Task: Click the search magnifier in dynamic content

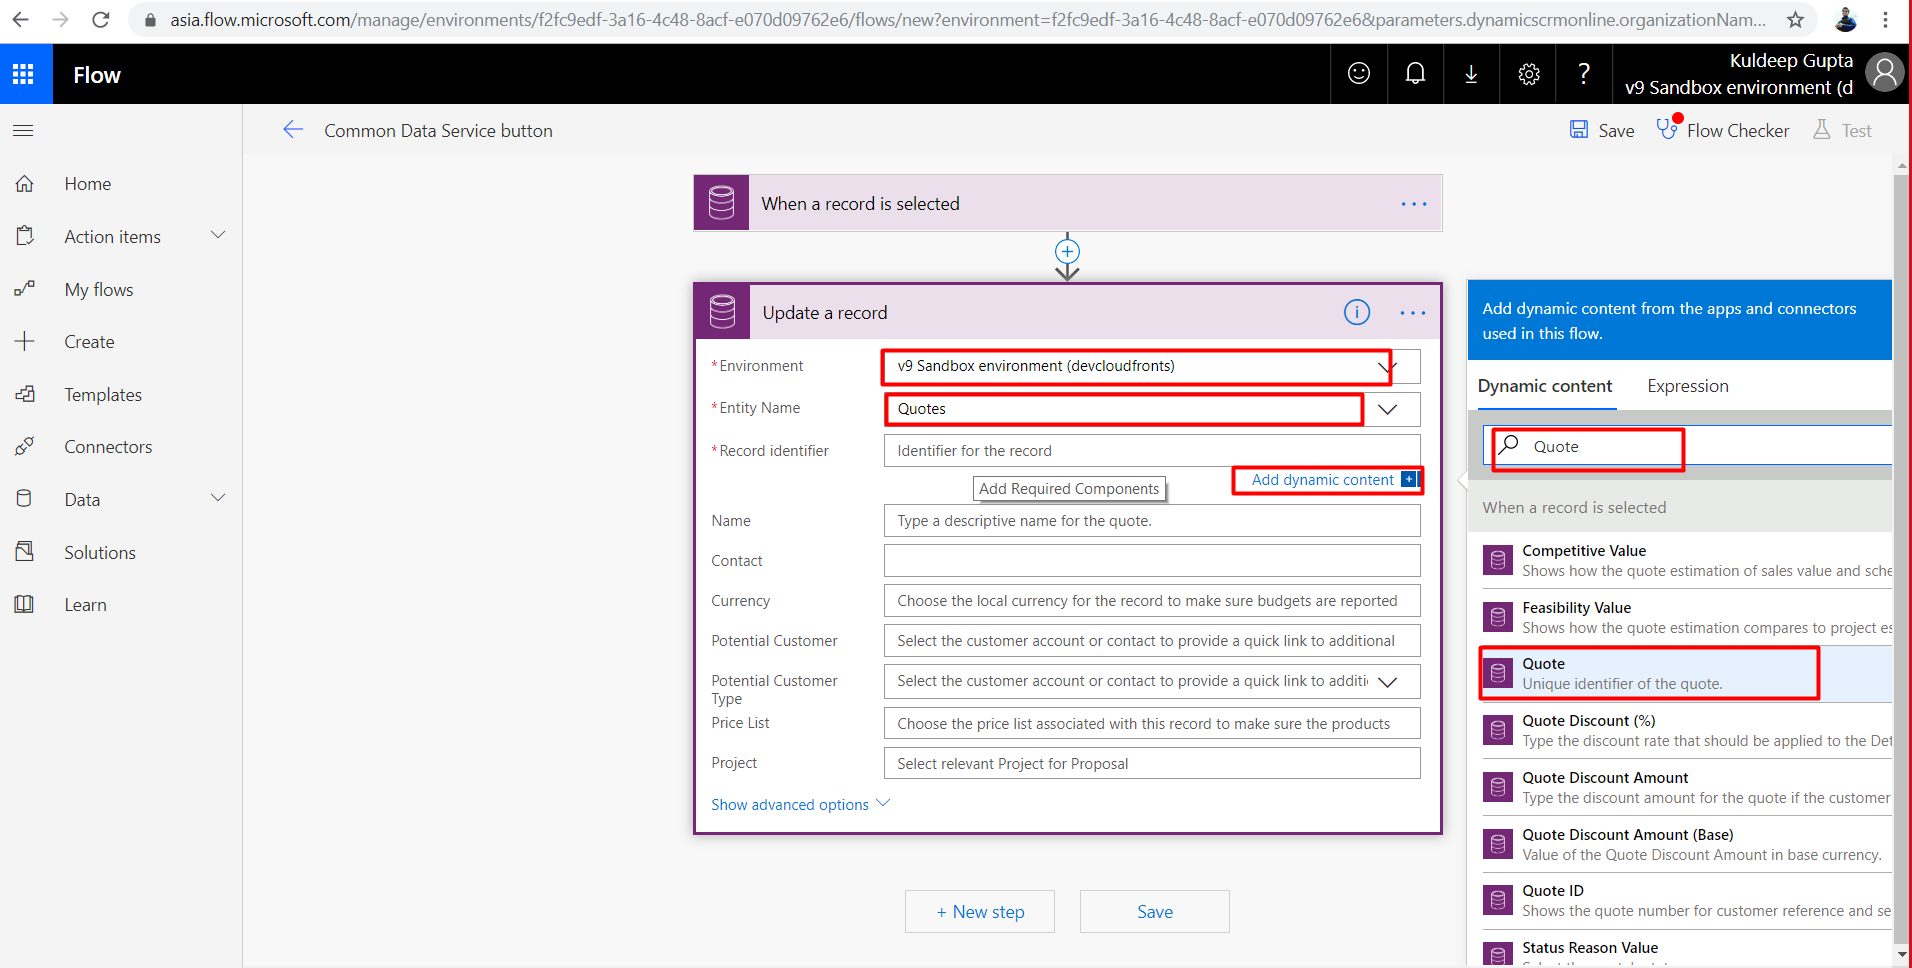Action: 1509,445
